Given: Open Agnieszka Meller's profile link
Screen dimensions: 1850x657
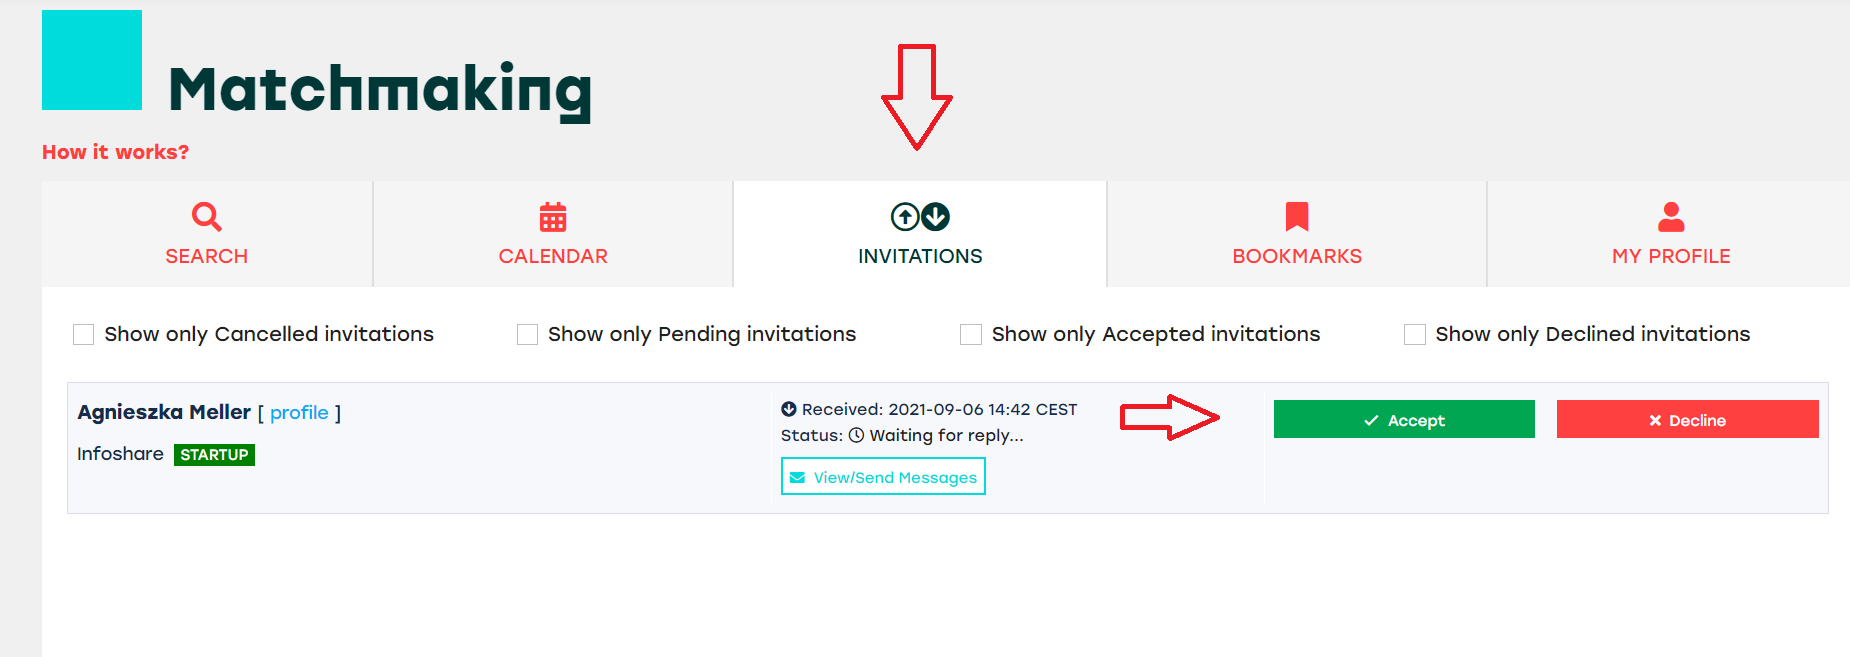Looking at the screenshot, I should 299,412.
